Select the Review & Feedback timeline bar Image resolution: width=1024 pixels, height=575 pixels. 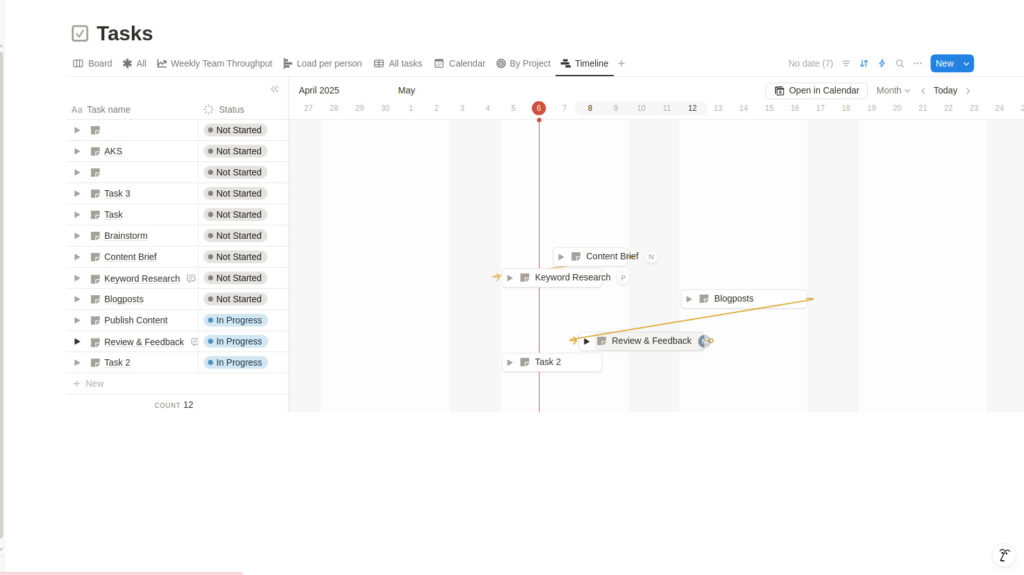tap(643, 341)
